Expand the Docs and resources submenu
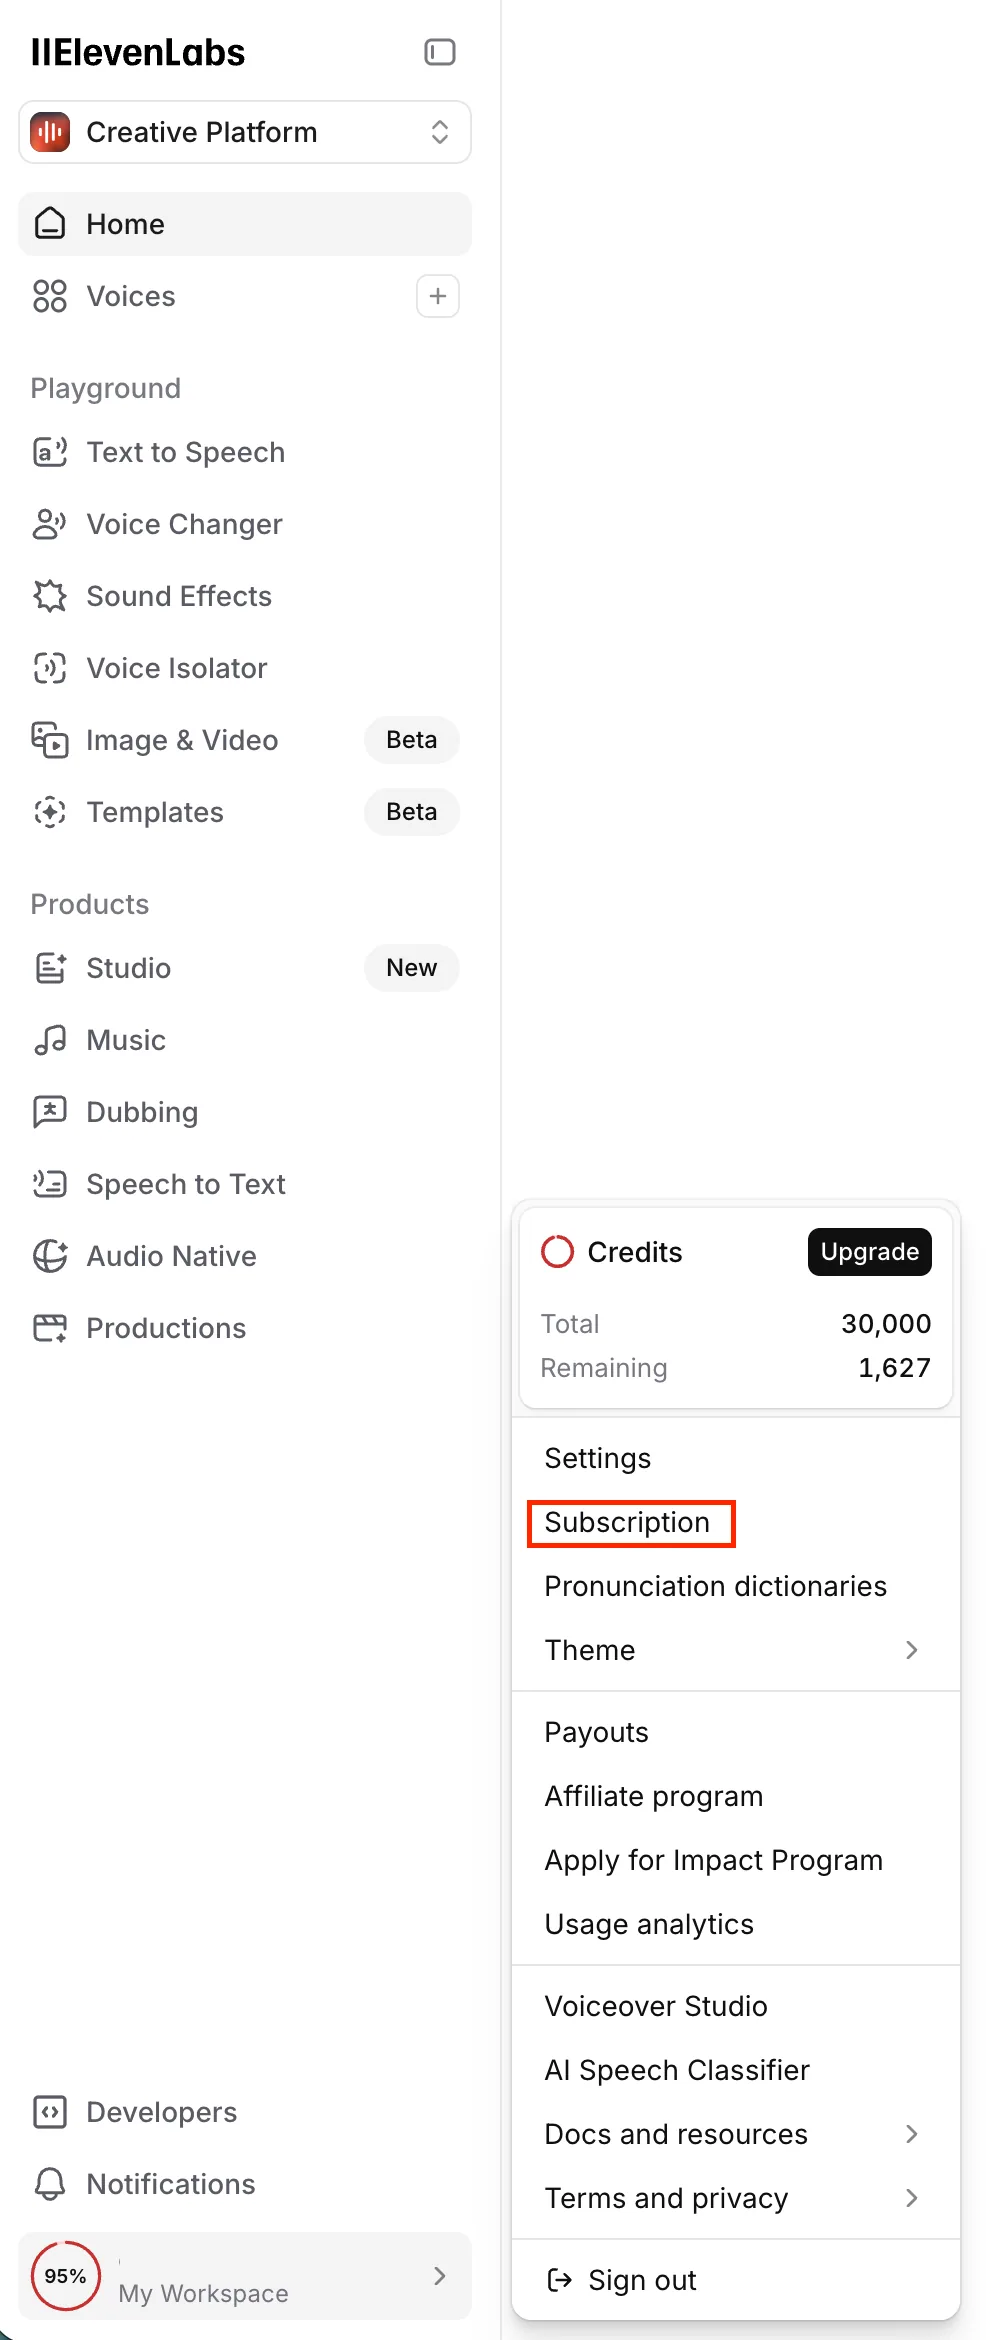This screenshot has width=986, height=2340. coord(736,2134)
